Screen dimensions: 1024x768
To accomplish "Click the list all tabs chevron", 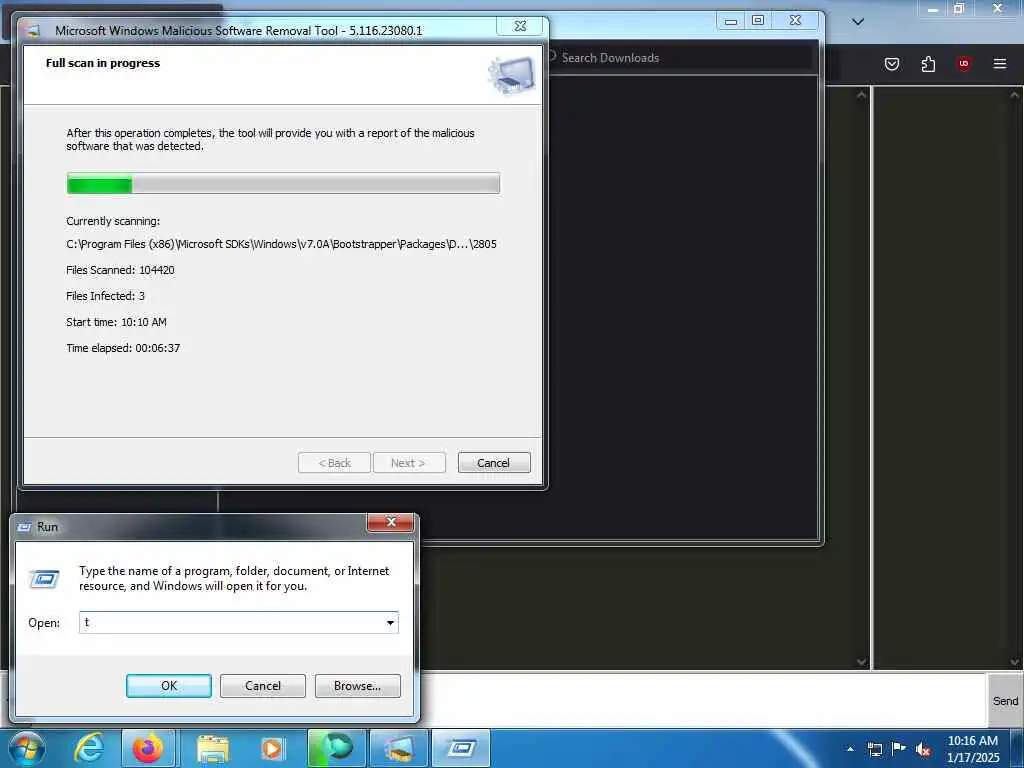I will [858, 22].
